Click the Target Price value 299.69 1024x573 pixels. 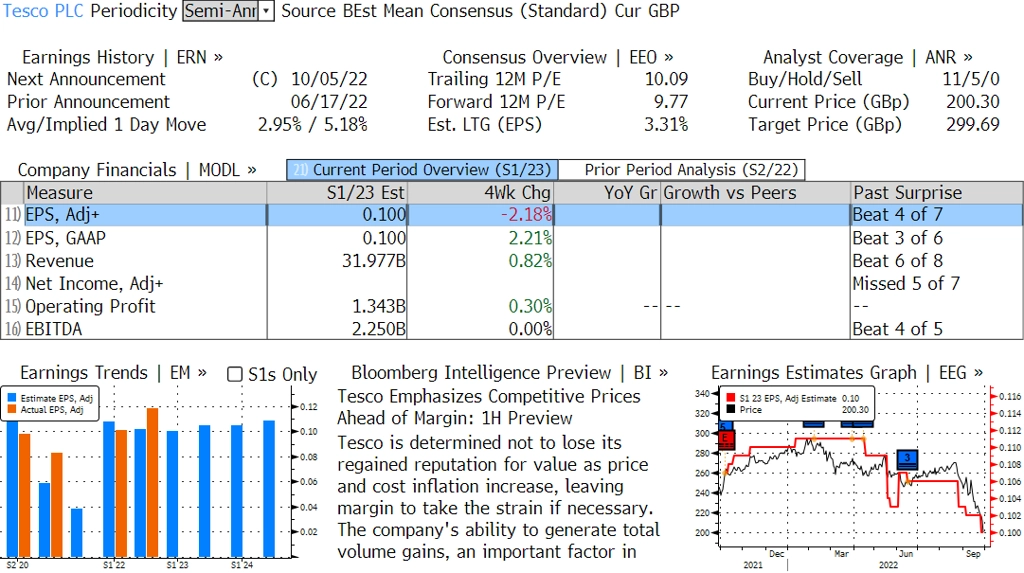[x=972, y=125]
